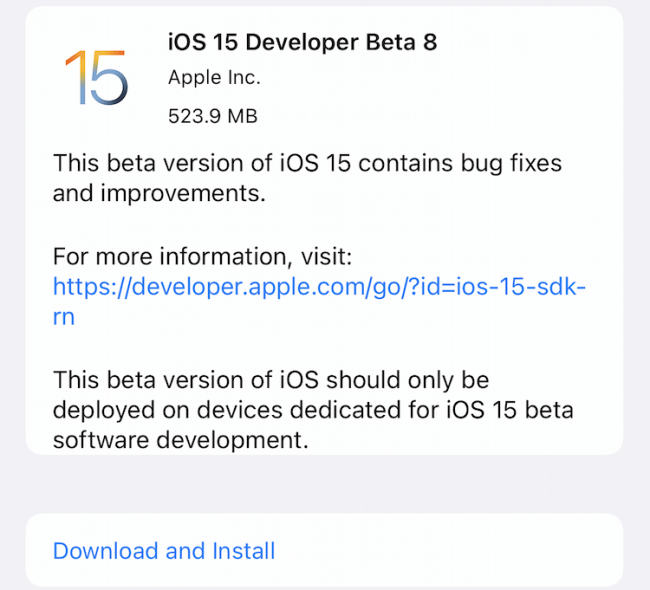650x590 pixels.
Task: Click the Apple Inc. publisher label
Action: (216, 78)
